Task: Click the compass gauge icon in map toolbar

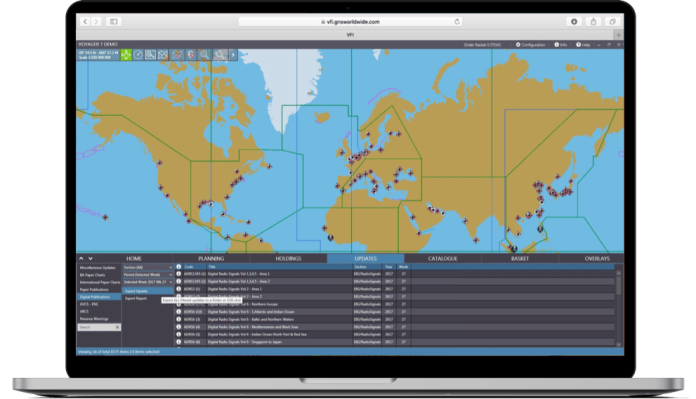Action: click(x=138, y=55)
